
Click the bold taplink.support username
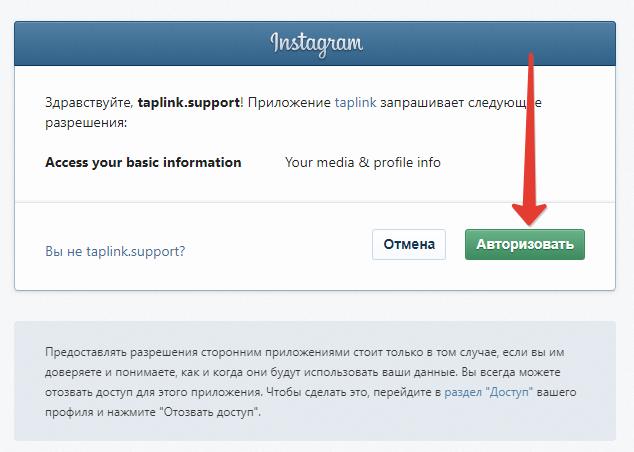coord(189,102)
